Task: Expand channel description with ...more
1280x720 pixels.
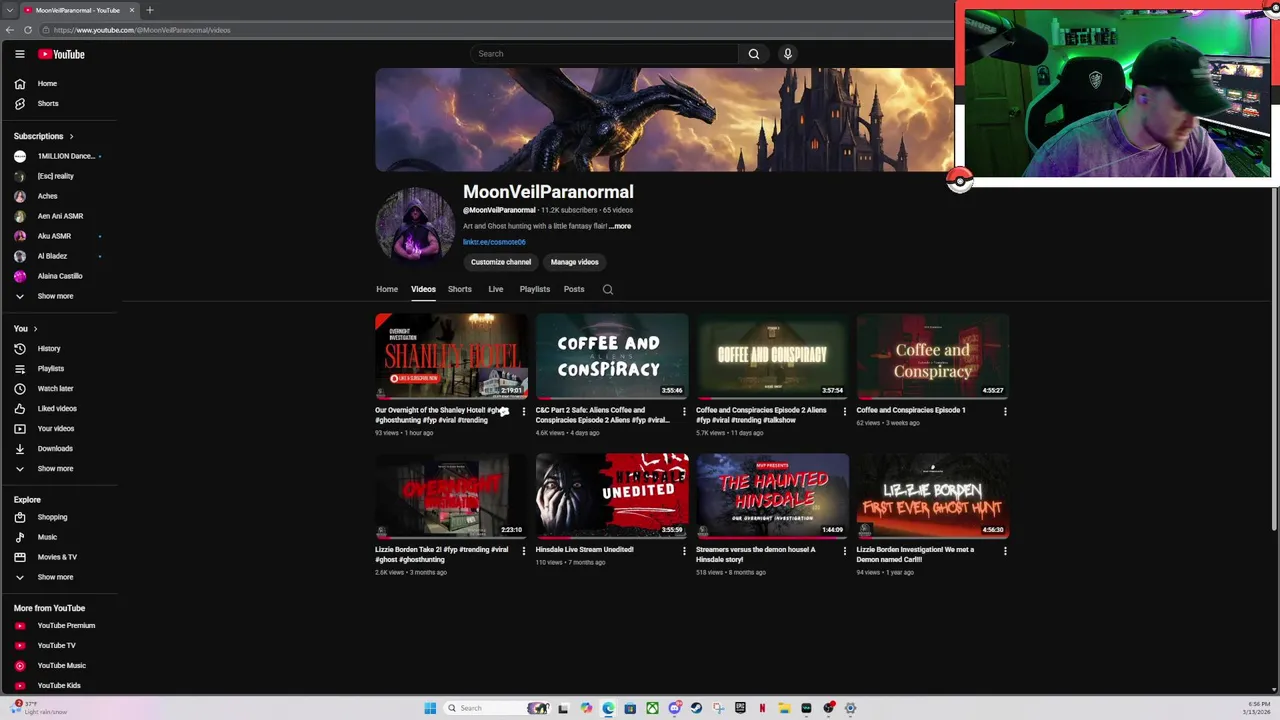Action: (620, 226)
